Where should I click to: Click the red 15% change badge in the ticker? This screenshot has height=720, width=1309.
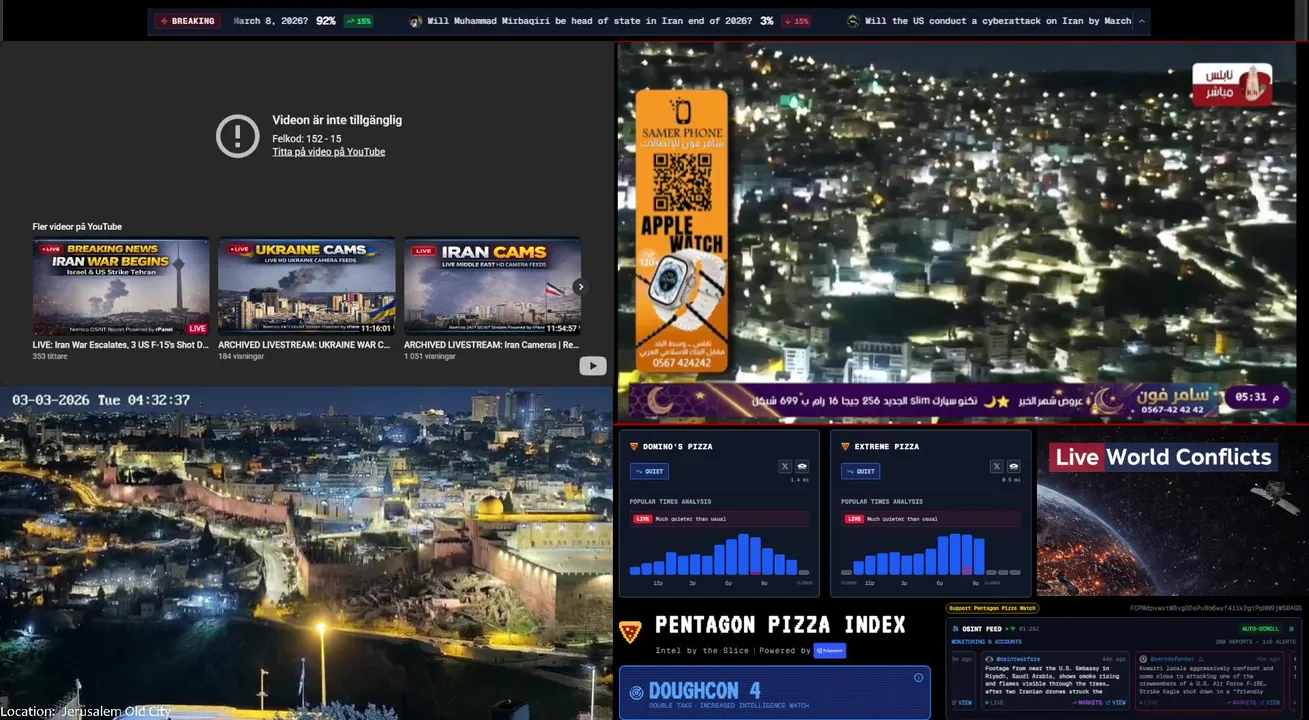click(x=796, y=21)
